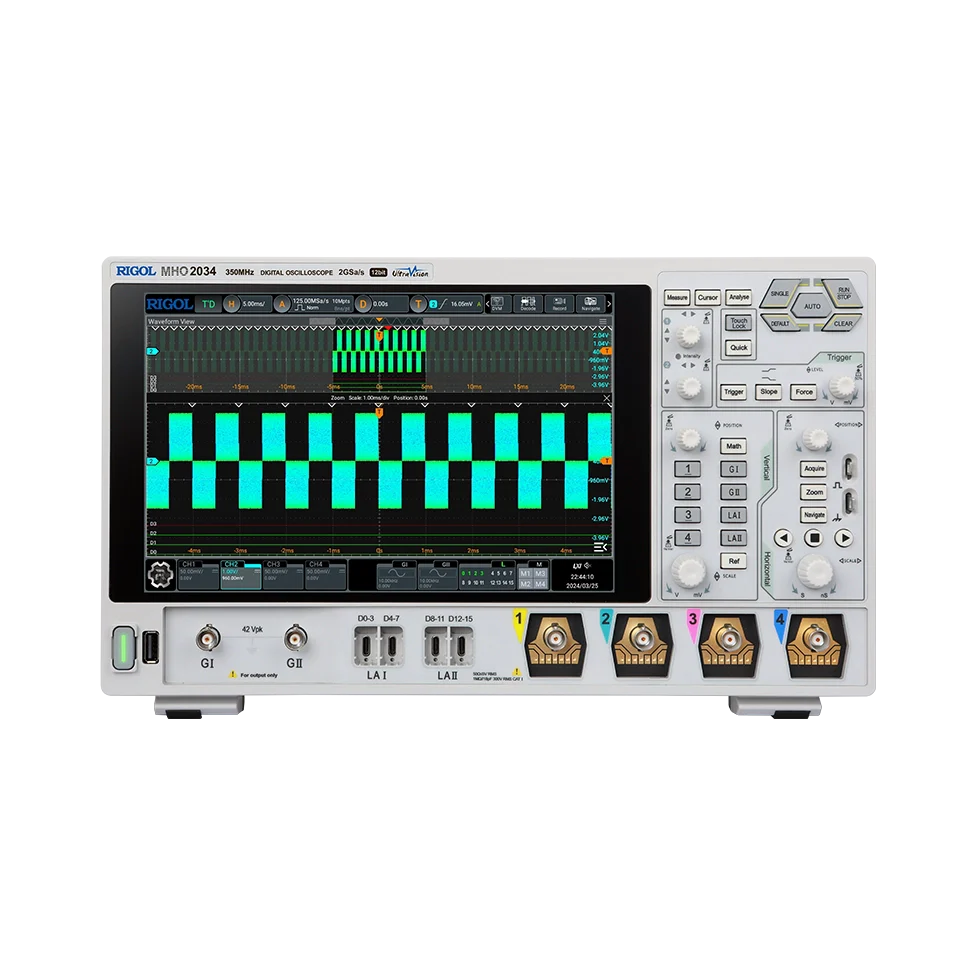976x976 pixels.
Task: Open the Navigate icon on the screen toolbar
Action: click(592, 304)
